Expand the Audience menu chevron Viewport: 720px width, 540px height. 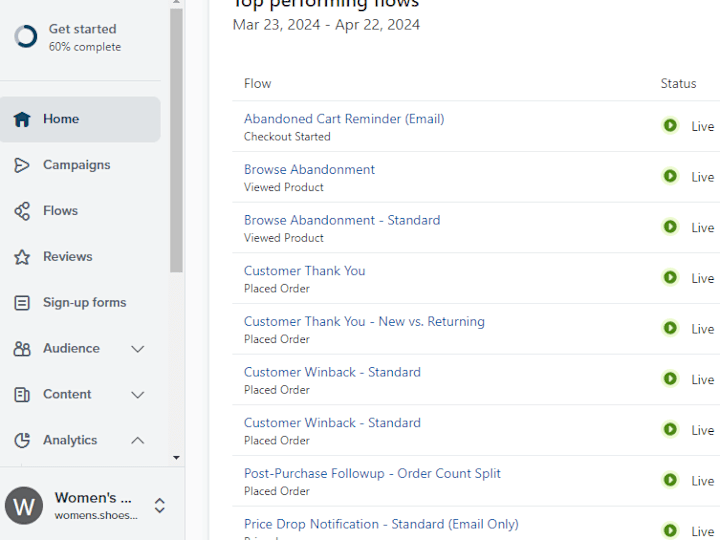point(138,349)
